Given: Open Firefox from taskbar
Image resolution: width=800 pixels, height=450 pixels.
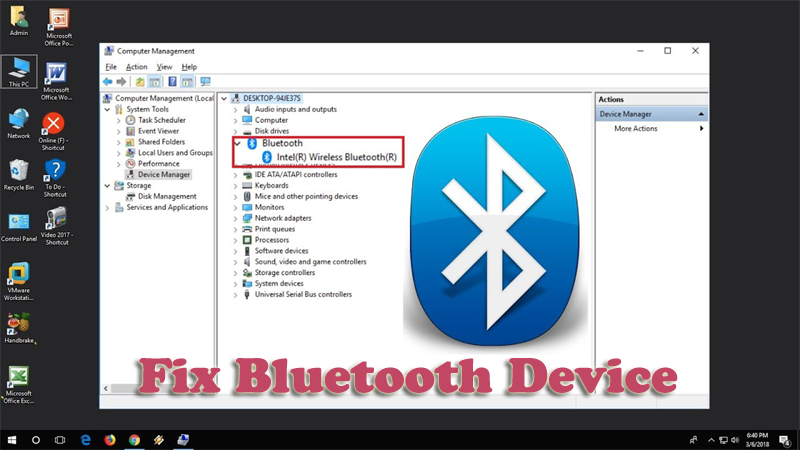Looking at the screenshot, I should (110, 440).
